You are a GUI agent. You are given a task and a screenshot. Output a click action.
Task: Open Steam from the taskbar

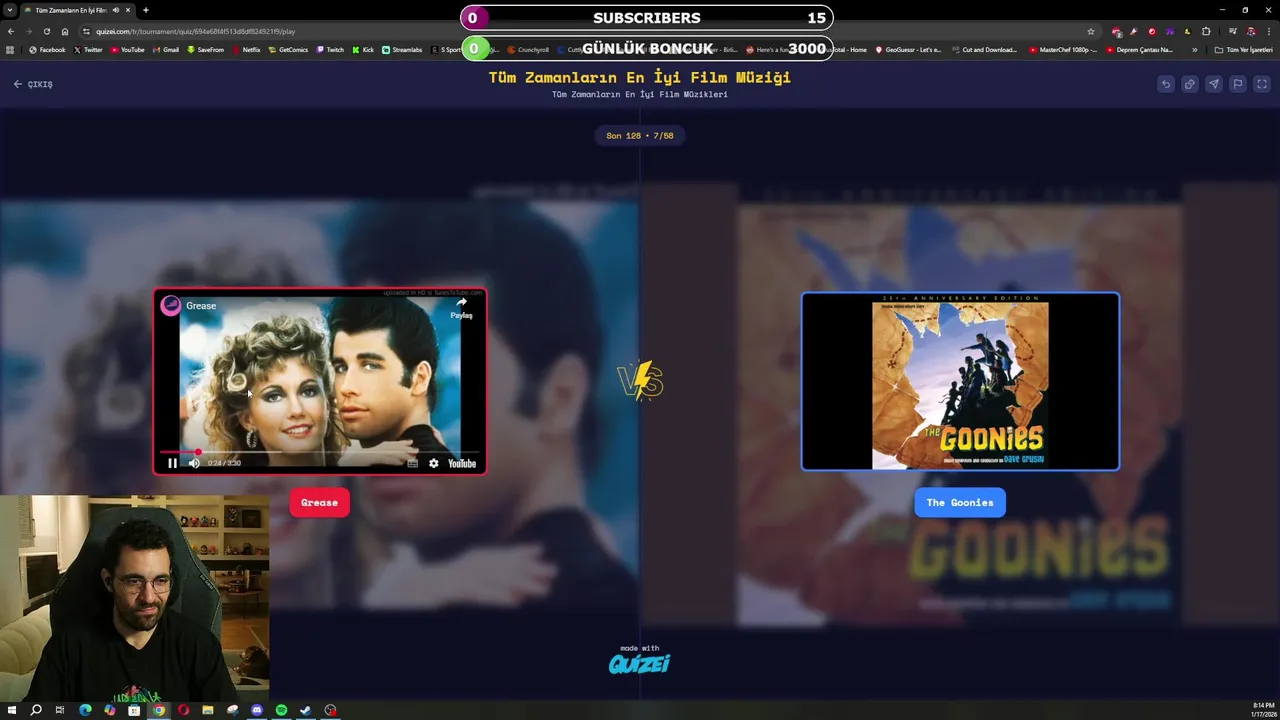(306, 710)
